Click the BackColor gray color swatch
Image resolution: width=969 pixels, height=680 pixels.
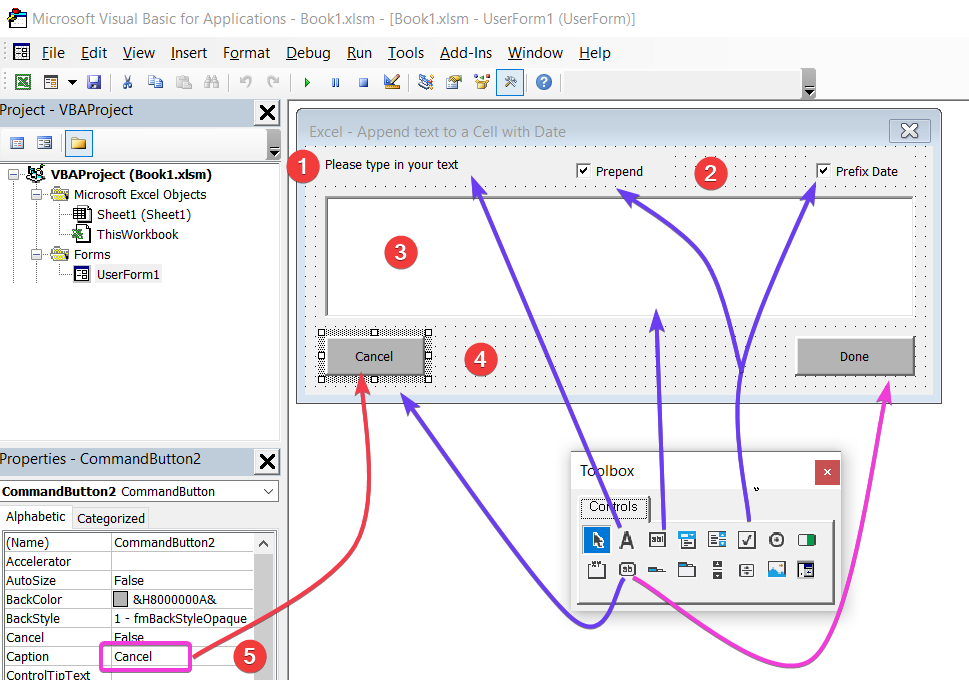(121, 599)
